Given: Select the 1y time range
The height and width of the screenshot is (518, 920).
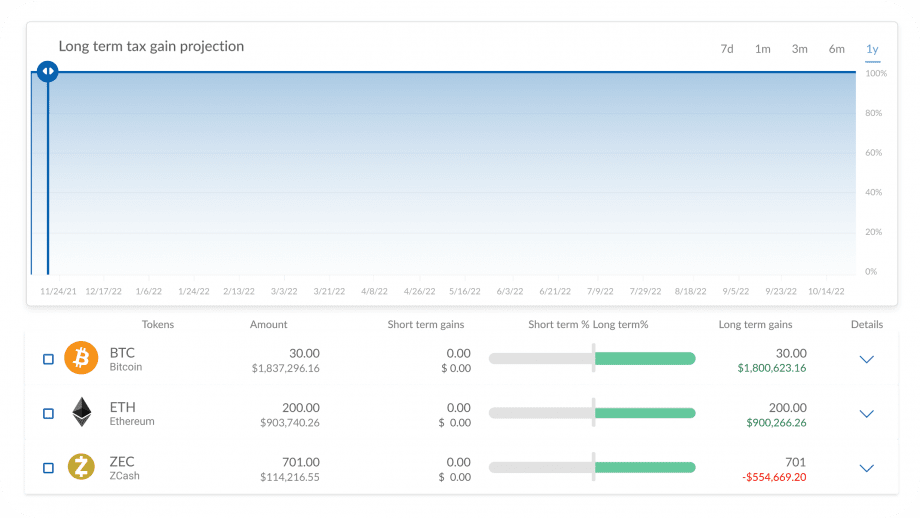Looking at the screenshot, I should point(872,49).
